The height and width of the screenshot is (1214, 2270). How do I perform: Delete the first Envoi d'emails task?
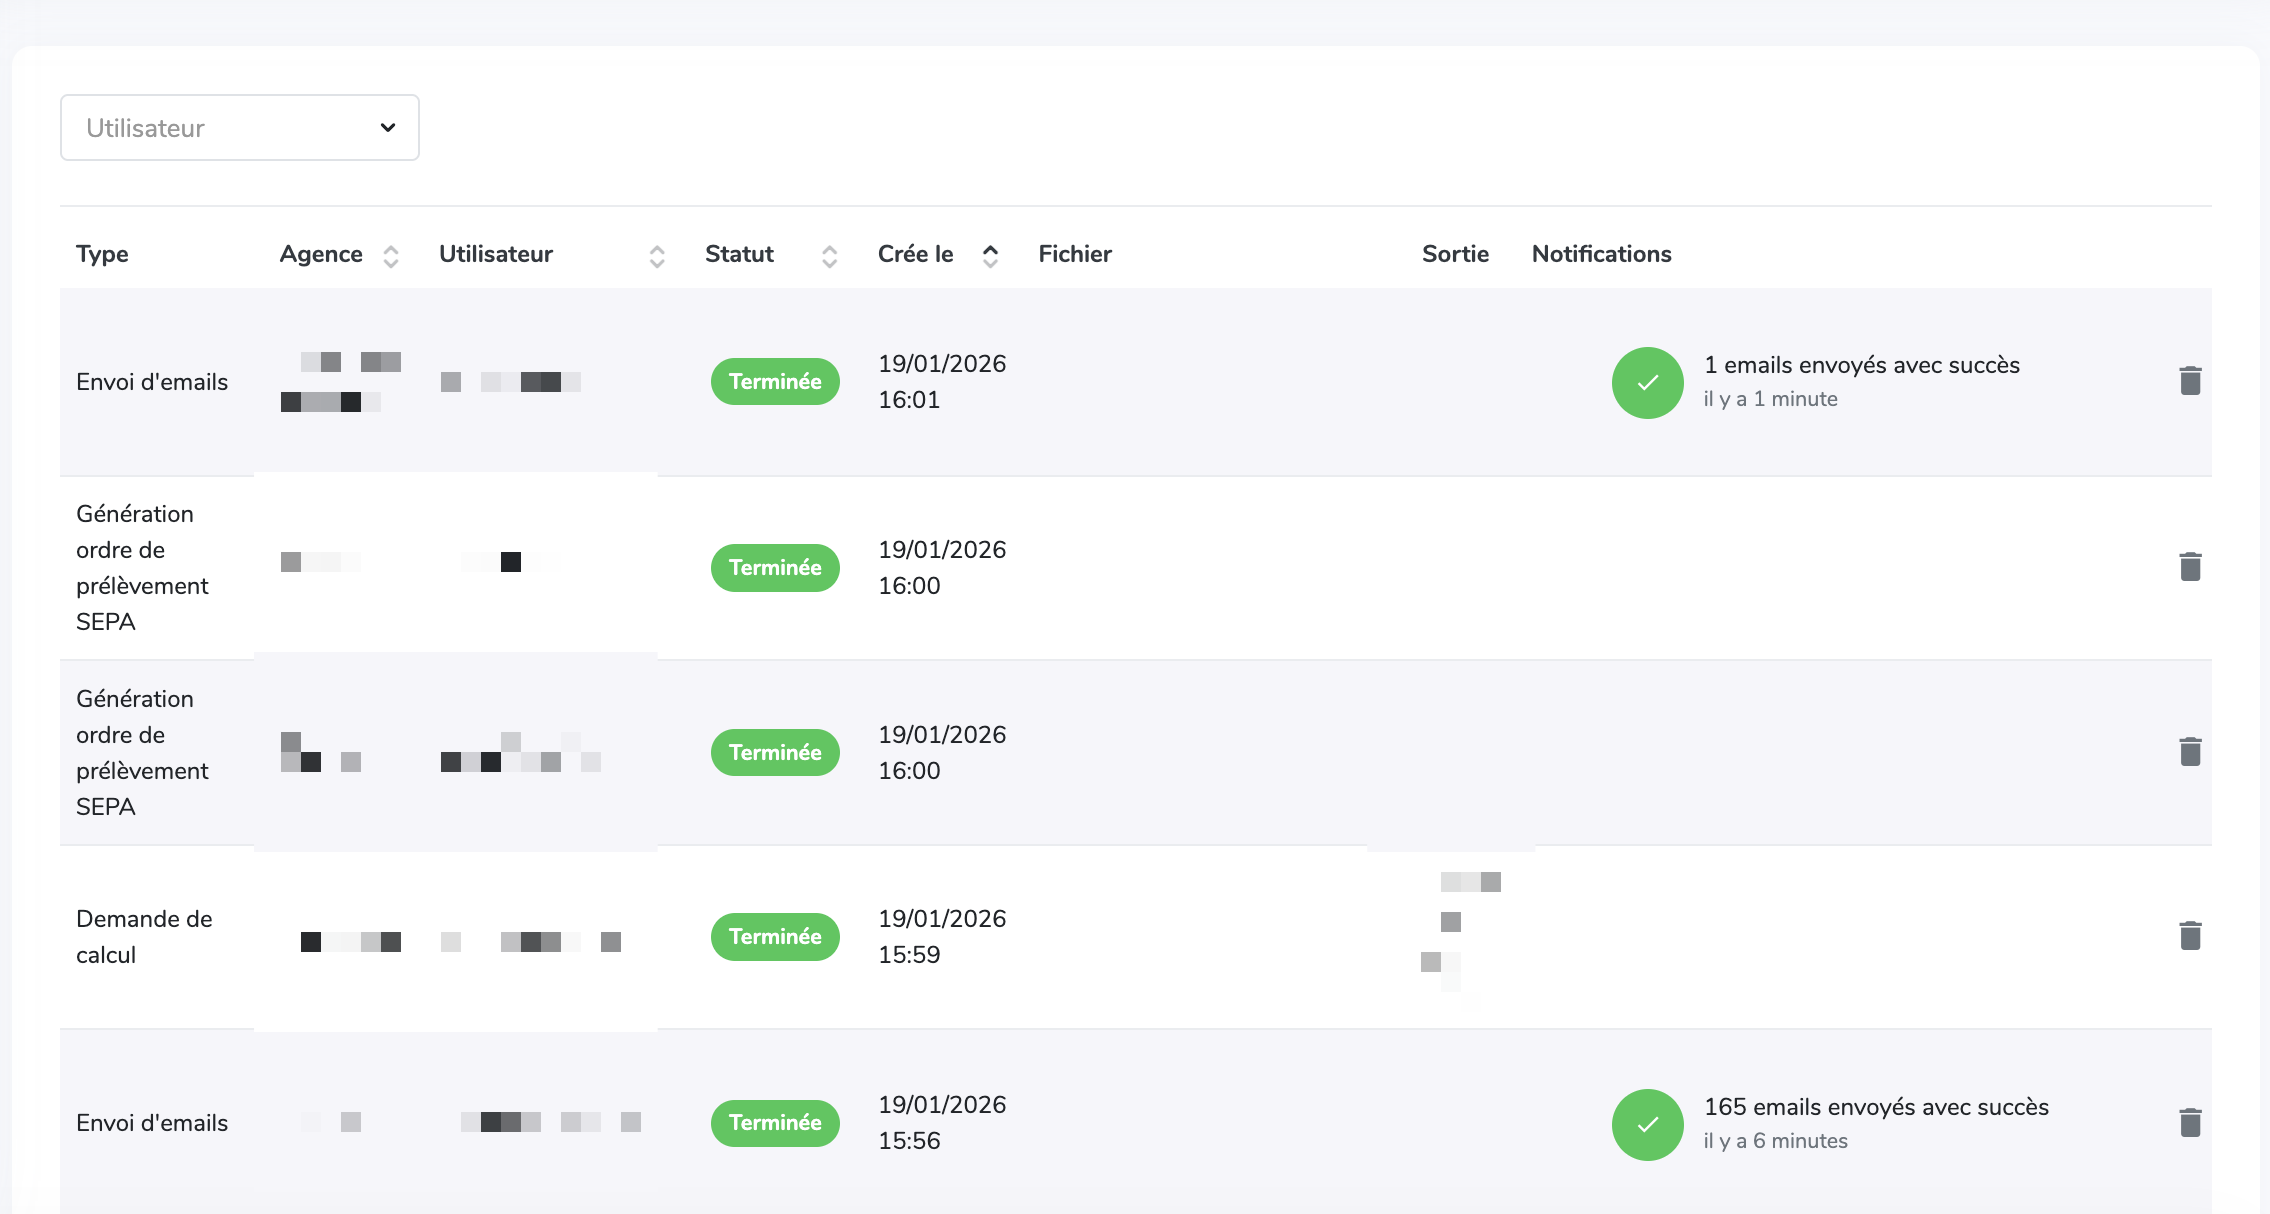[2190, 380]
